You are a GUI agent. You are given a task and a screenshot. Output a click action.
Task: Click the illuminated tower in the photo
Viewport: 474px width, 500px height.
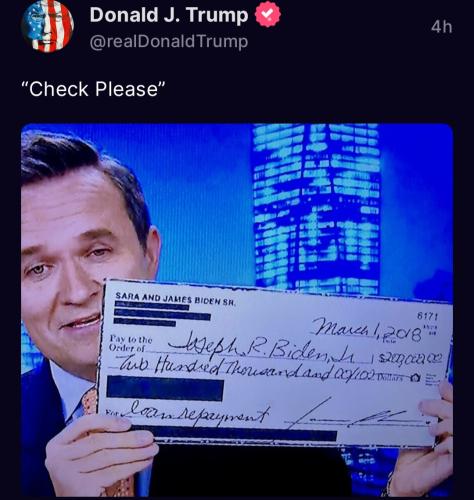click(316, 207)
